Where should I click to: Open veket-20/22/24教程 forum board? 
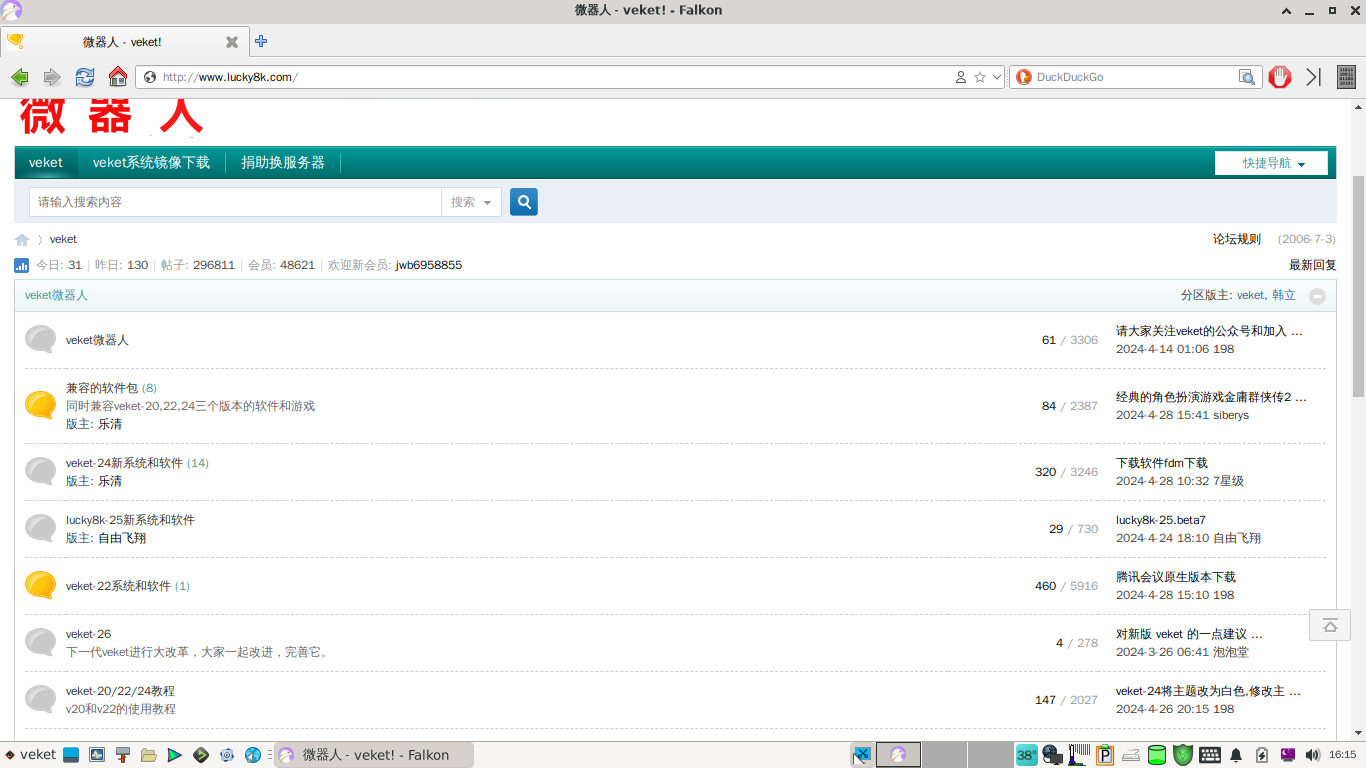[120, 691]
